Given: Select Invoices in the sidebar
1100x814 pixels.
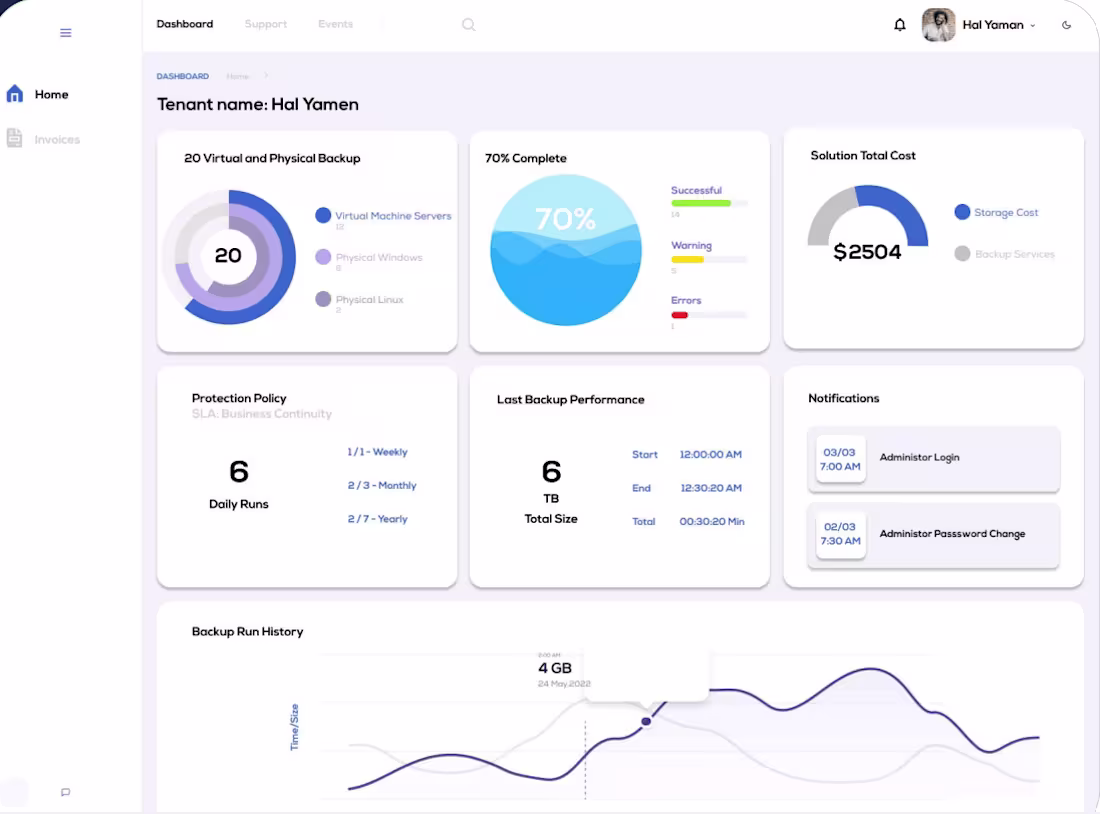Looking at the screenshot, I should pos(57,140).
